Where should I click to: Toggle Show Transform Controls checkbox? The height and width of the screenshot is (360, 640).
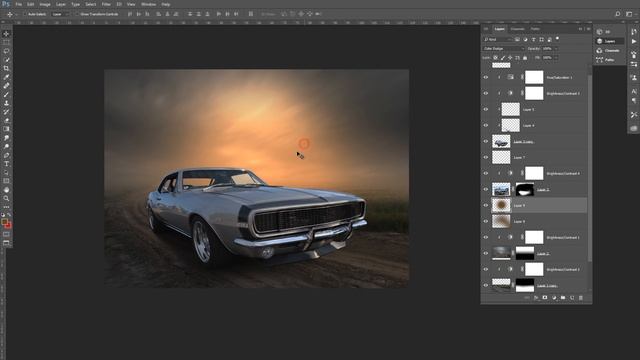(x=77, y=14)
